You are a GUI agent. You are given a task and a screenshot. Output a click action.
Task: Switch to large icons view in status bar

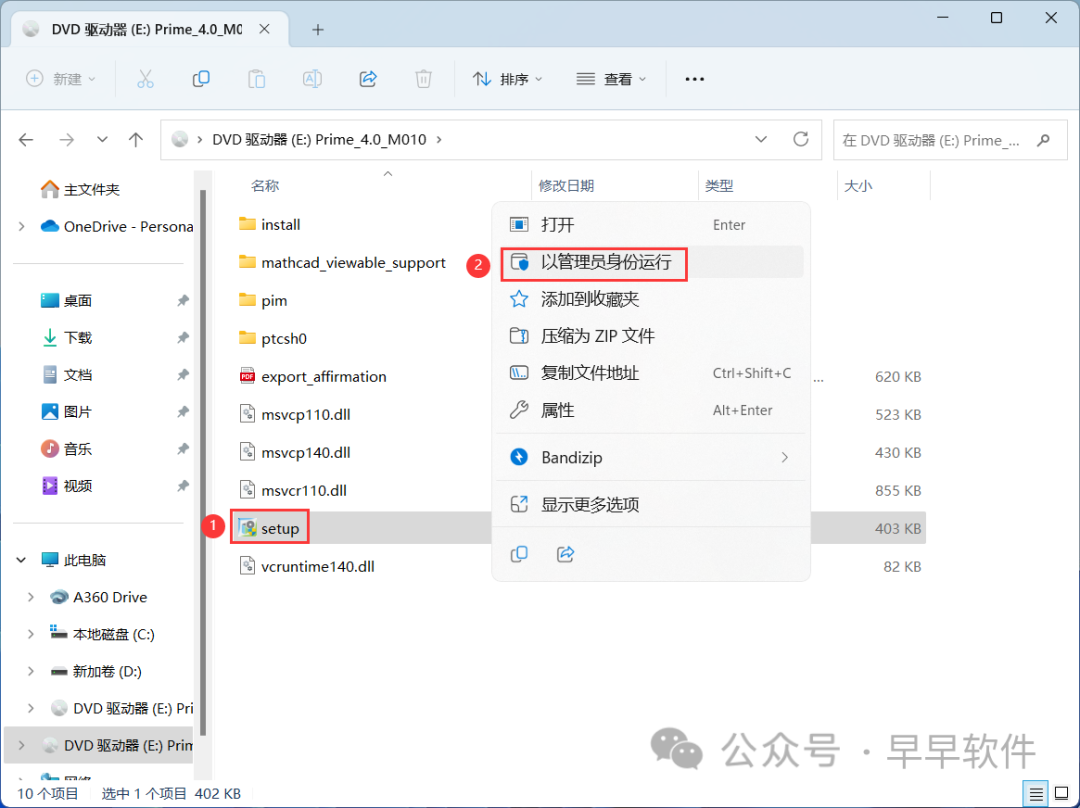(x=1061, y=794)
